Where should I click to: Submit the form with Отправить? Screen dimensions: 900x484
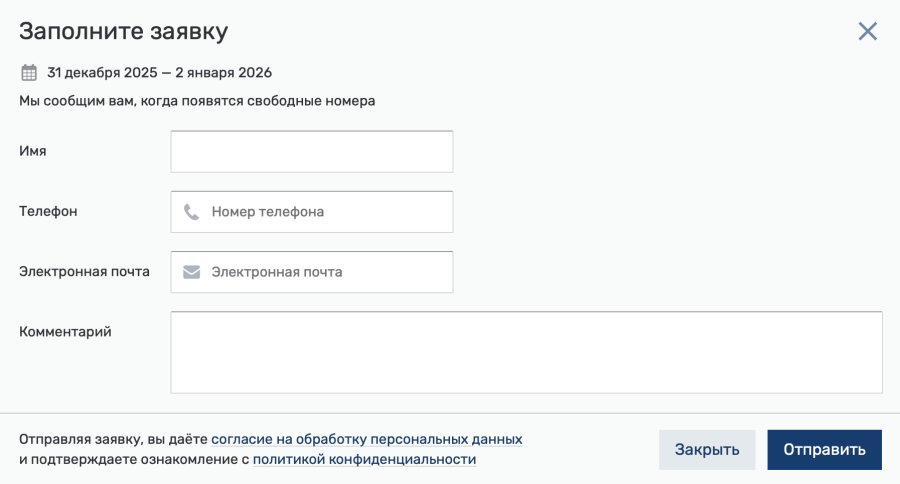click(x=824, y=450)
